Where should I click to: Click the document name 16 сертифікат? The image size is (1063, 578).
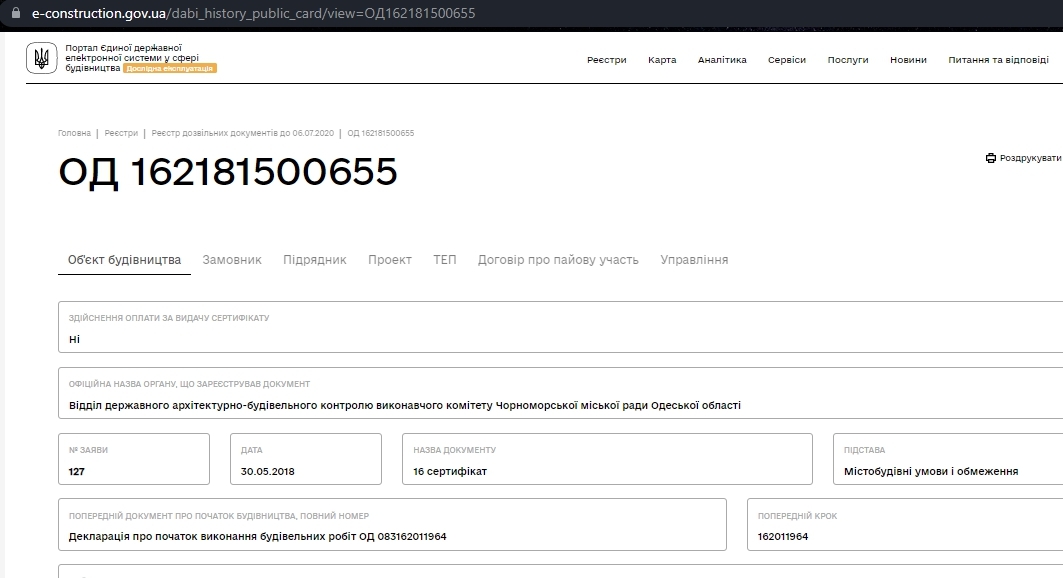click(450, 472)
